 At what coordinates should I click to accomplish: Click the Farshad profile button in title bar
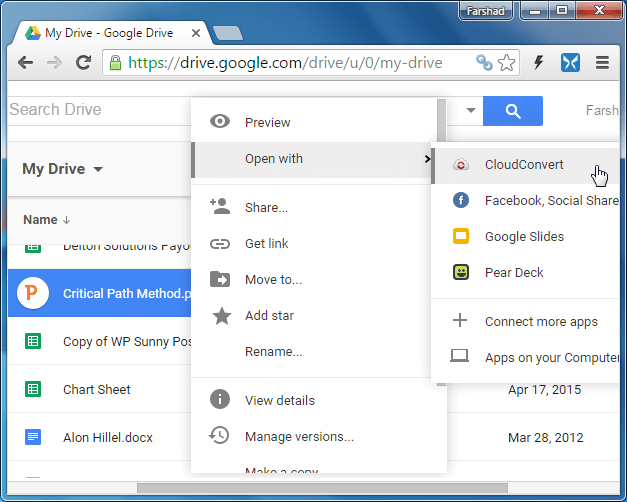(485, 11)
